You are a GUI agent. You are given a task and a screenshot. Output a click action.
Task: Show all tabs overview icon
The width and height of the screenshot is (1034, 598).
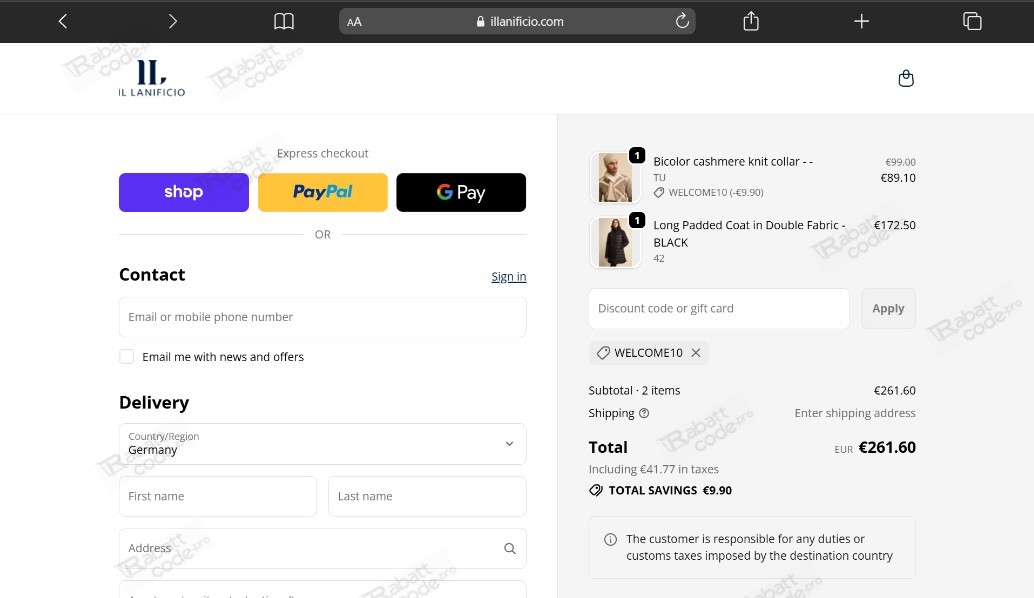pos(971,21)
